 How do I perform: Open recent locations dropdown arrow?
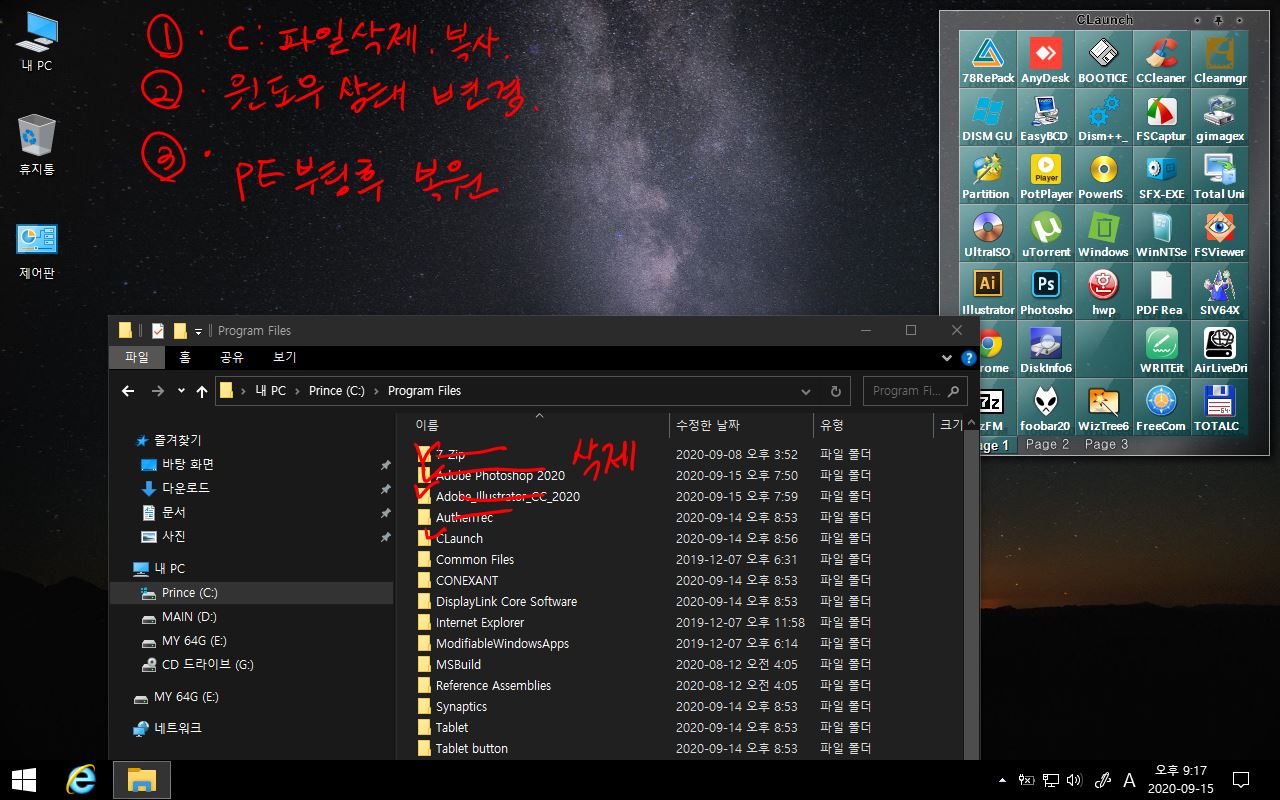(x=181, y=391)
